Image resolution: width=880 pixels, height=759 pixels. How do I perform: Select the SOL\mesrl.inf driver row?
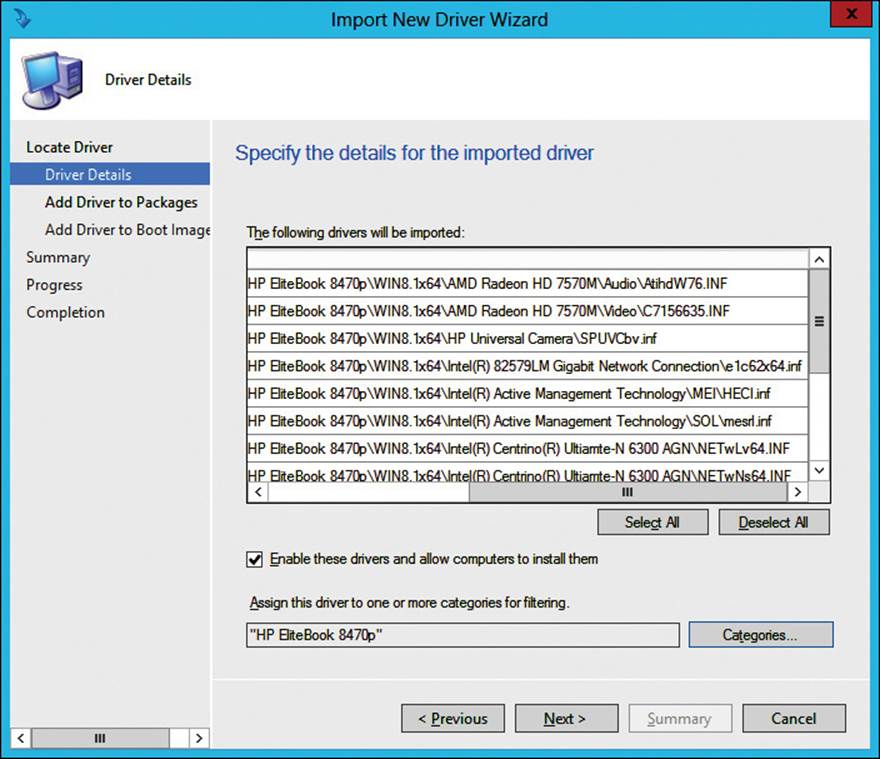tap(528, 421)
